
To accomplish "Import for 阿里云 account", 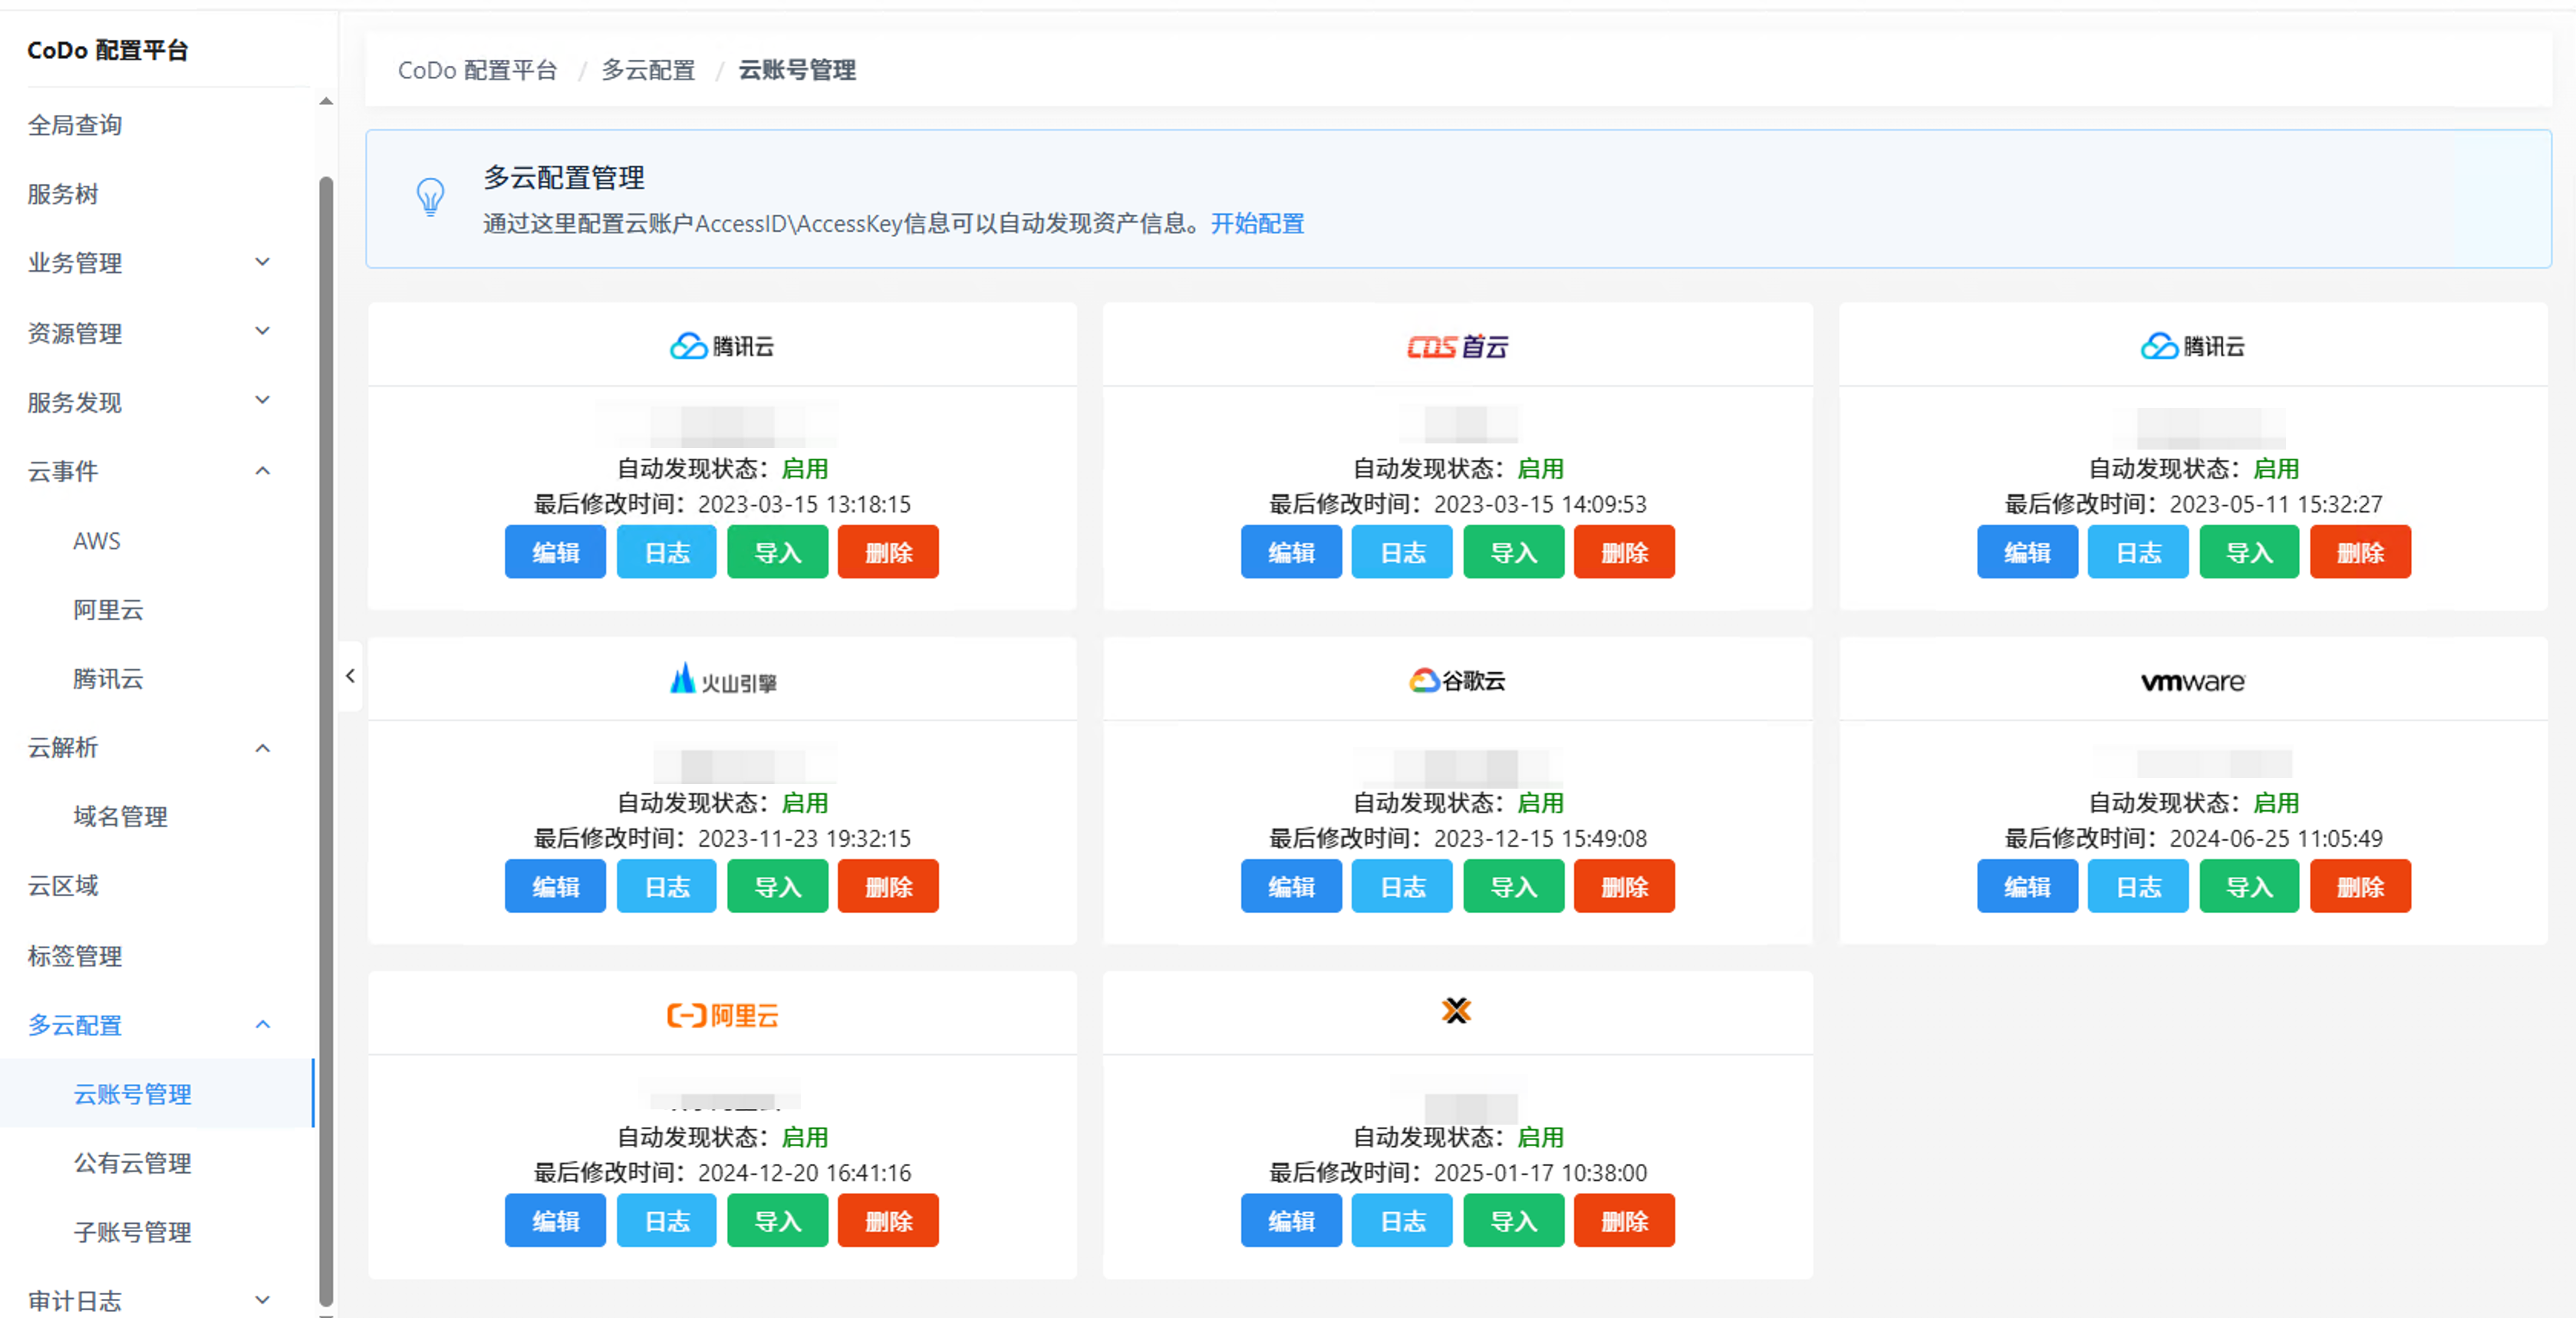I will coord(778,1220).
